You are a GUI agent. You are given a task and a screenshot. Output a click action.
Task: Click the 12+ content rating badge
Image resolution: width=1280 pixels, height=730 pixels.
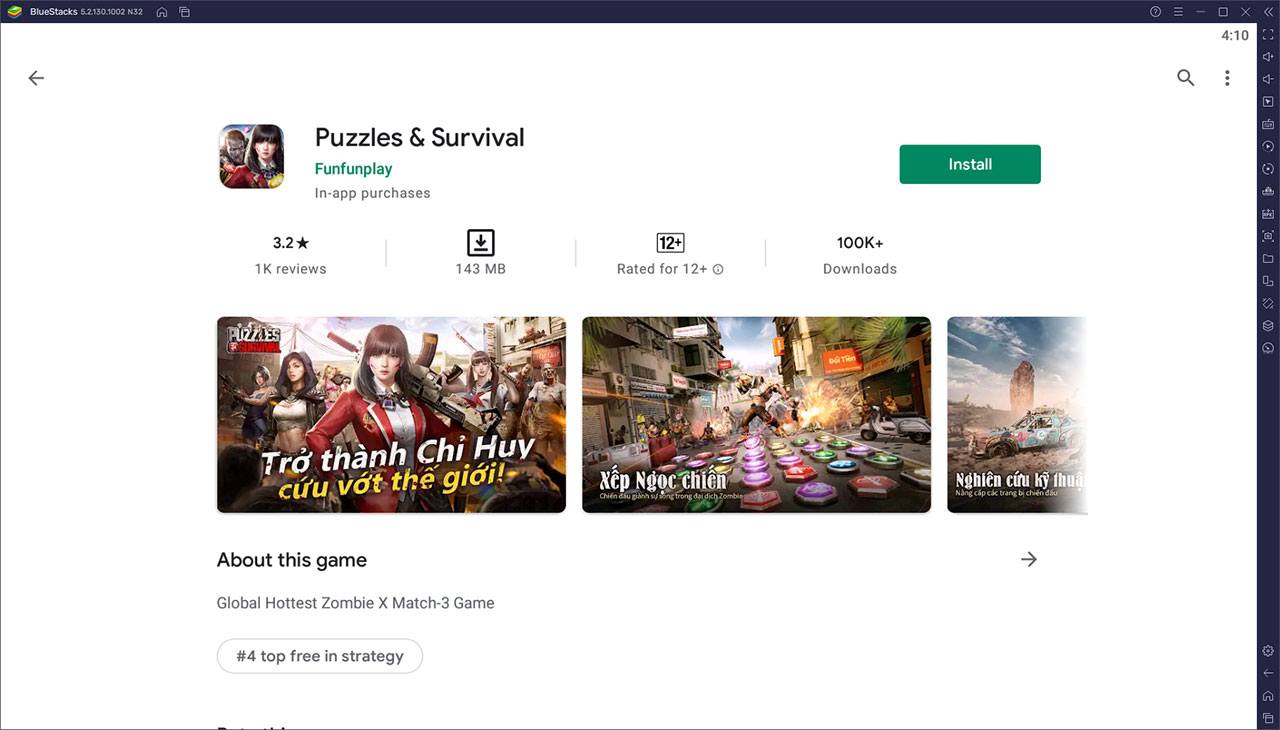pyautogui.click(x=670, y=243)
